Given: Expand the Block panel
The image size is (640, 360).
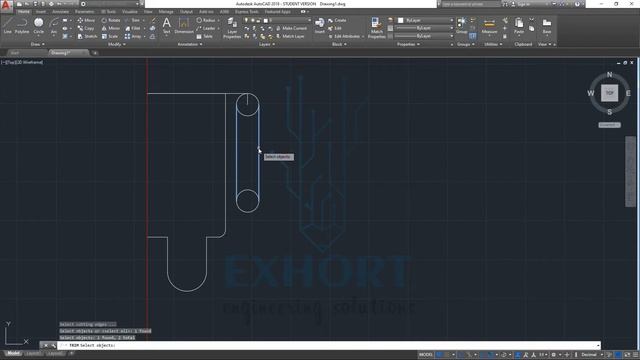Looking at the screenshot, I should tap(339, 44).
